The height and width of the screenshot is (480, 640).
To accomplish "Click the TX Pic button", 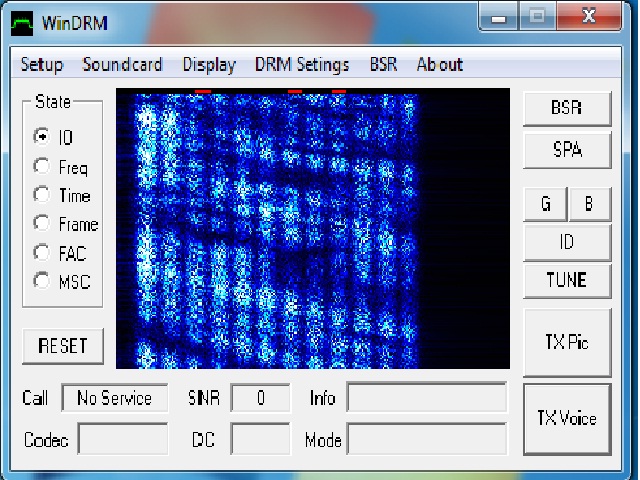I will [x=567, y=342].
